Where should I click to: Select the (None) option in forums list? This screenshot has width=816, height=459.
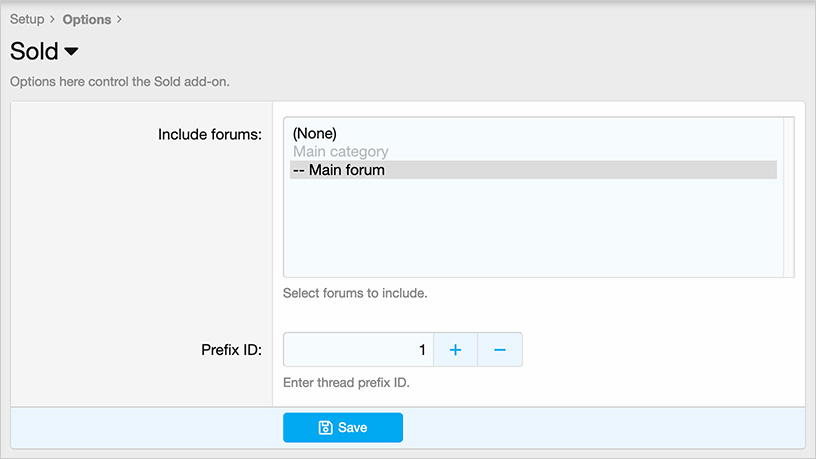coord(315,133)
